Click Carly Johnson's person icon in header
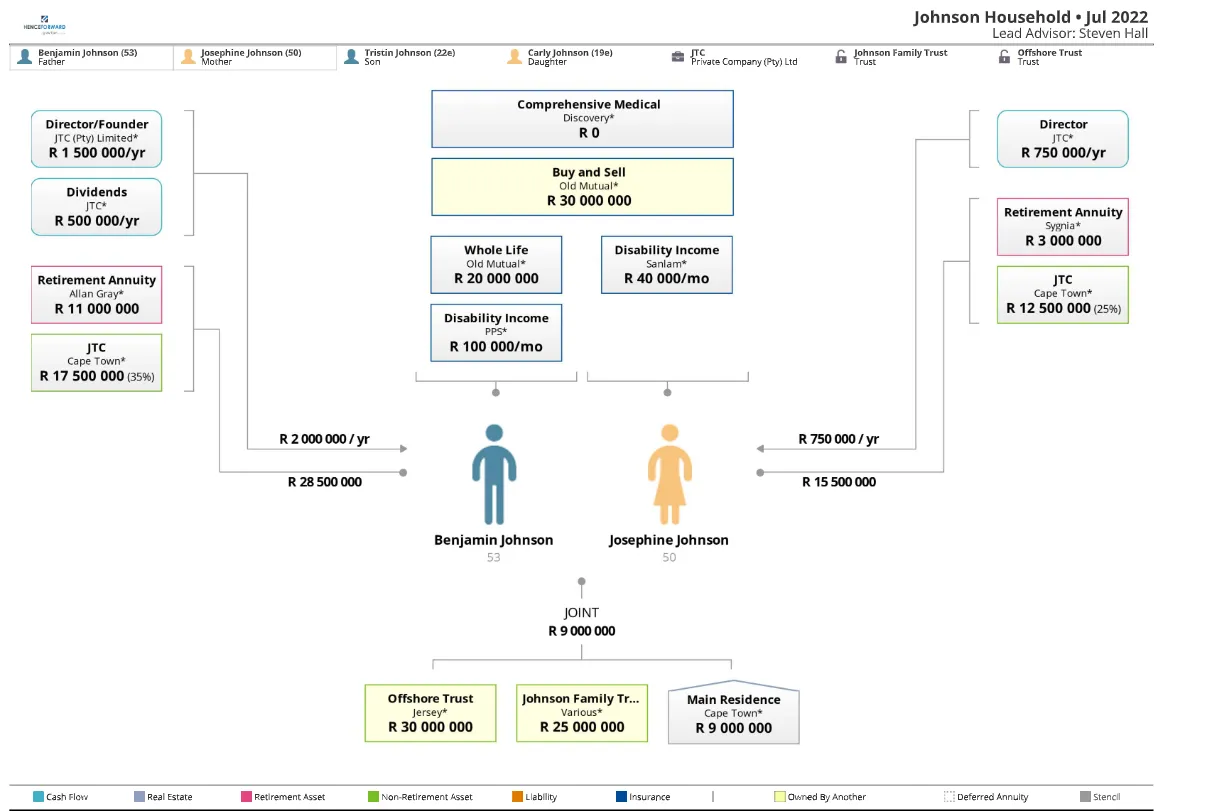Viewport: 1225px width, 811px height. [x=514, y=57]
